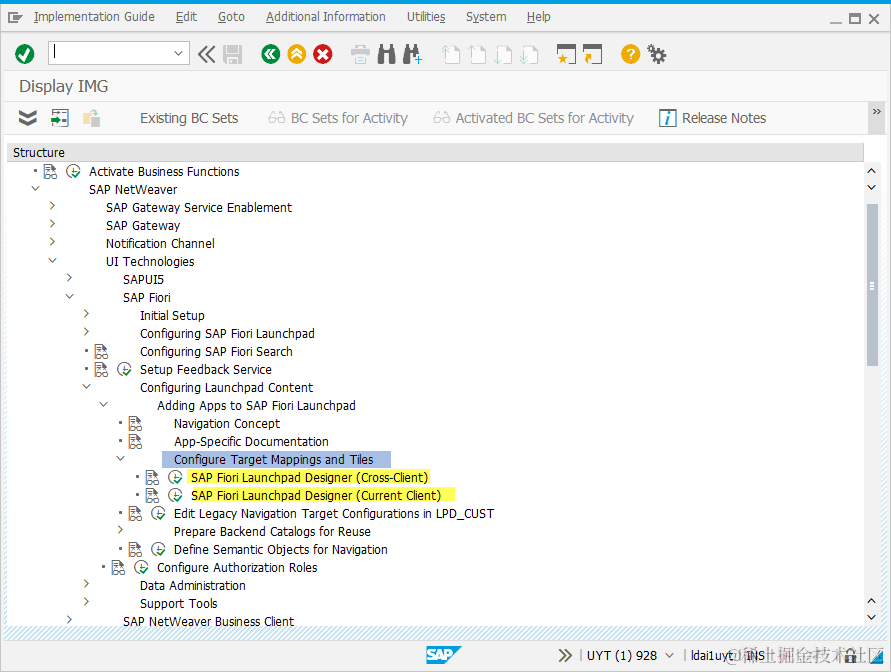This screenshot has width=891, height=672.
Task: Click the green Enter checkmark icon
Action: pos(24,54)
